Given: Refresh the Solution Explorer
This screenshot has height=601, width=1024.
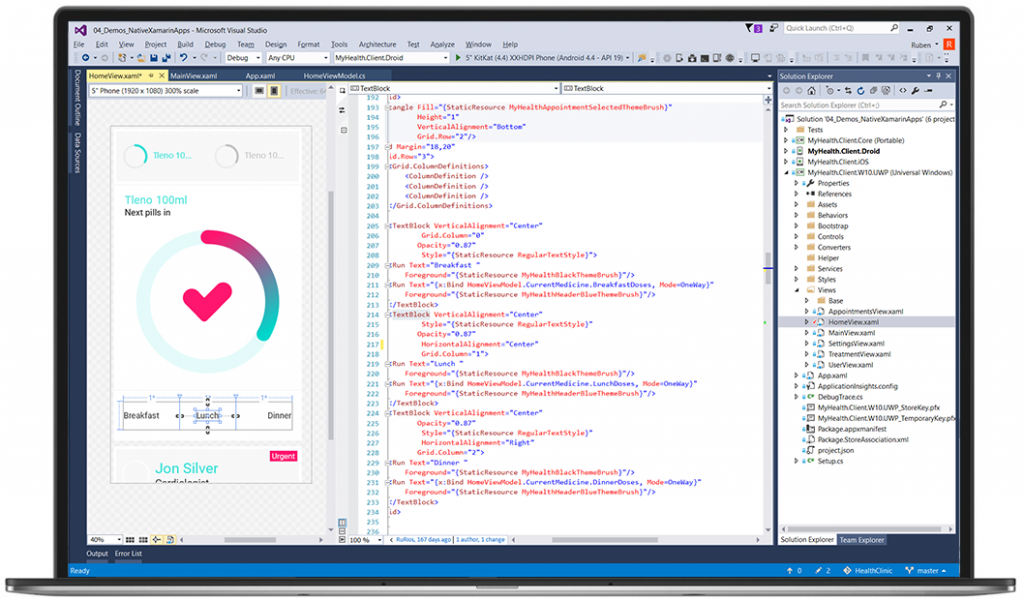Looking at the screenshot, I should (861, 90).
